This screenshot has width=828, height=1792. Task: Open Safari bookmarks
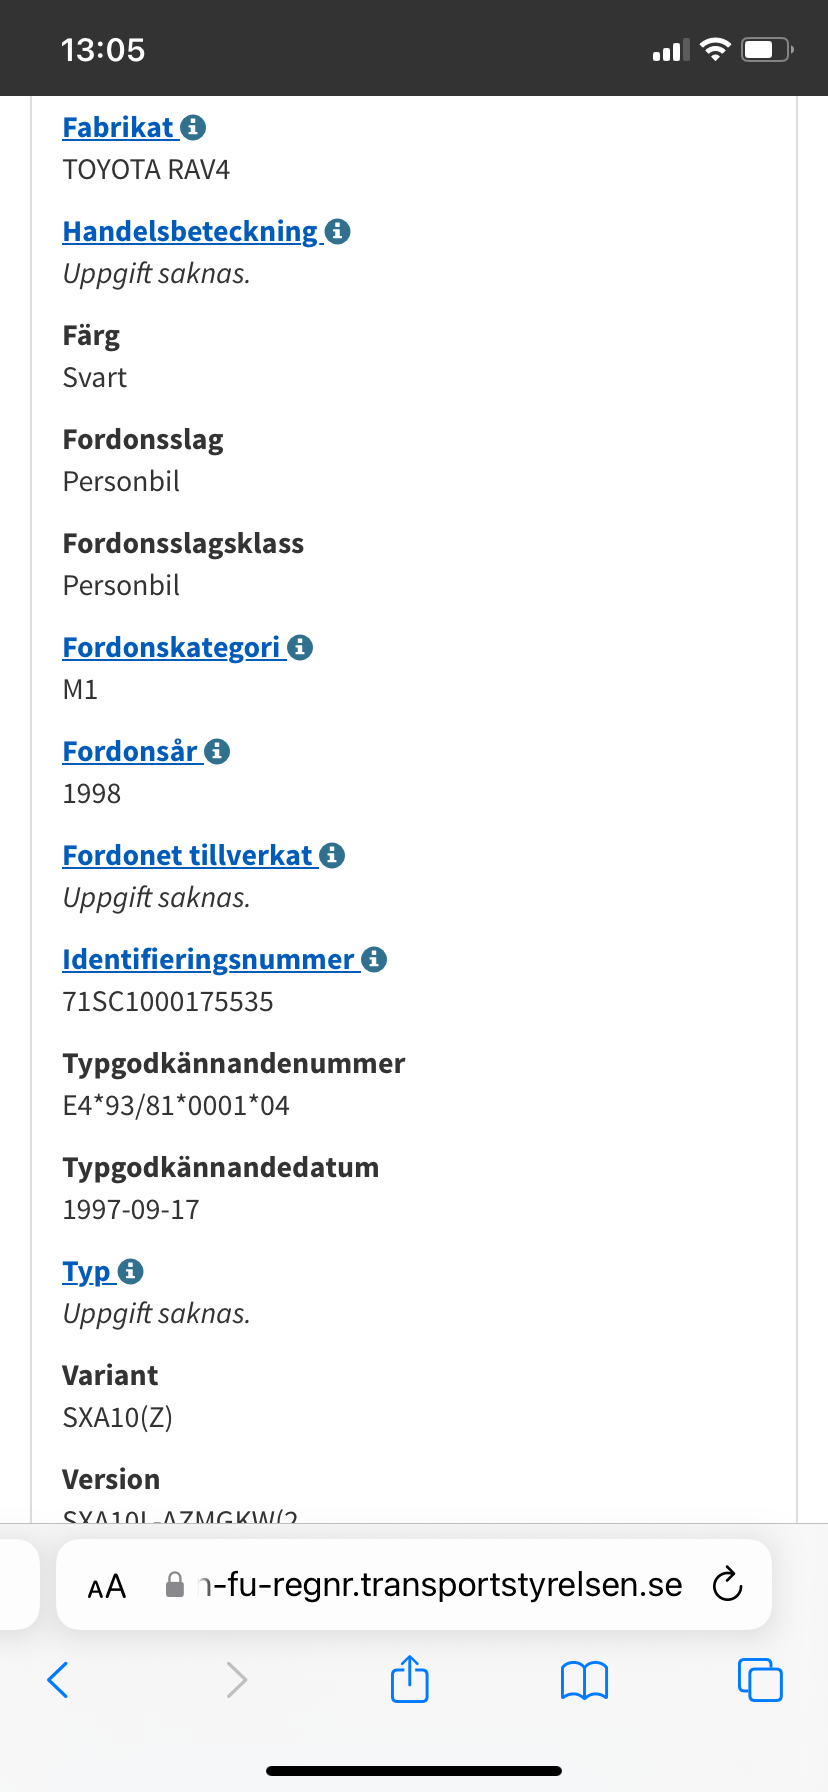tap(584, 1680)
